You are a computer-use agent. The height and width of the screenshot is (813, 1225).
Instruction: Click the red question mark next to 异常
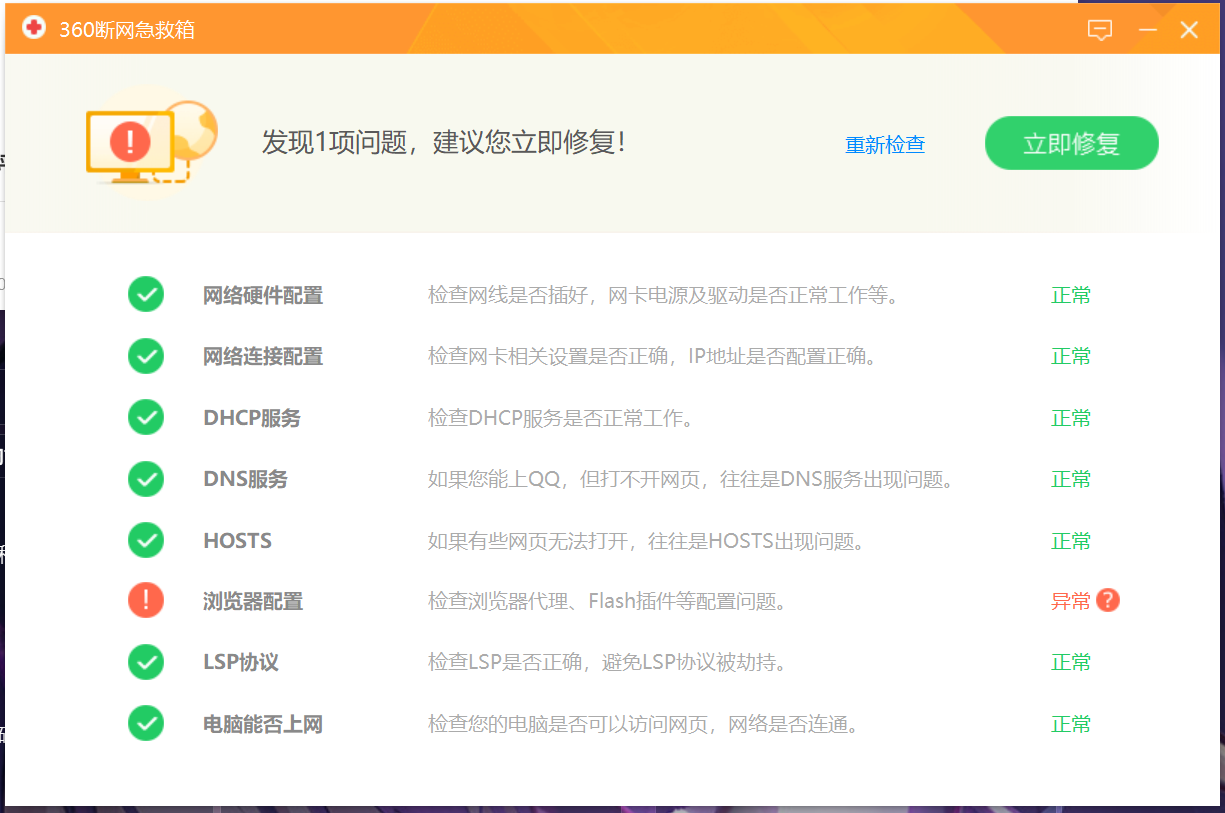(x=1107, y=601)
